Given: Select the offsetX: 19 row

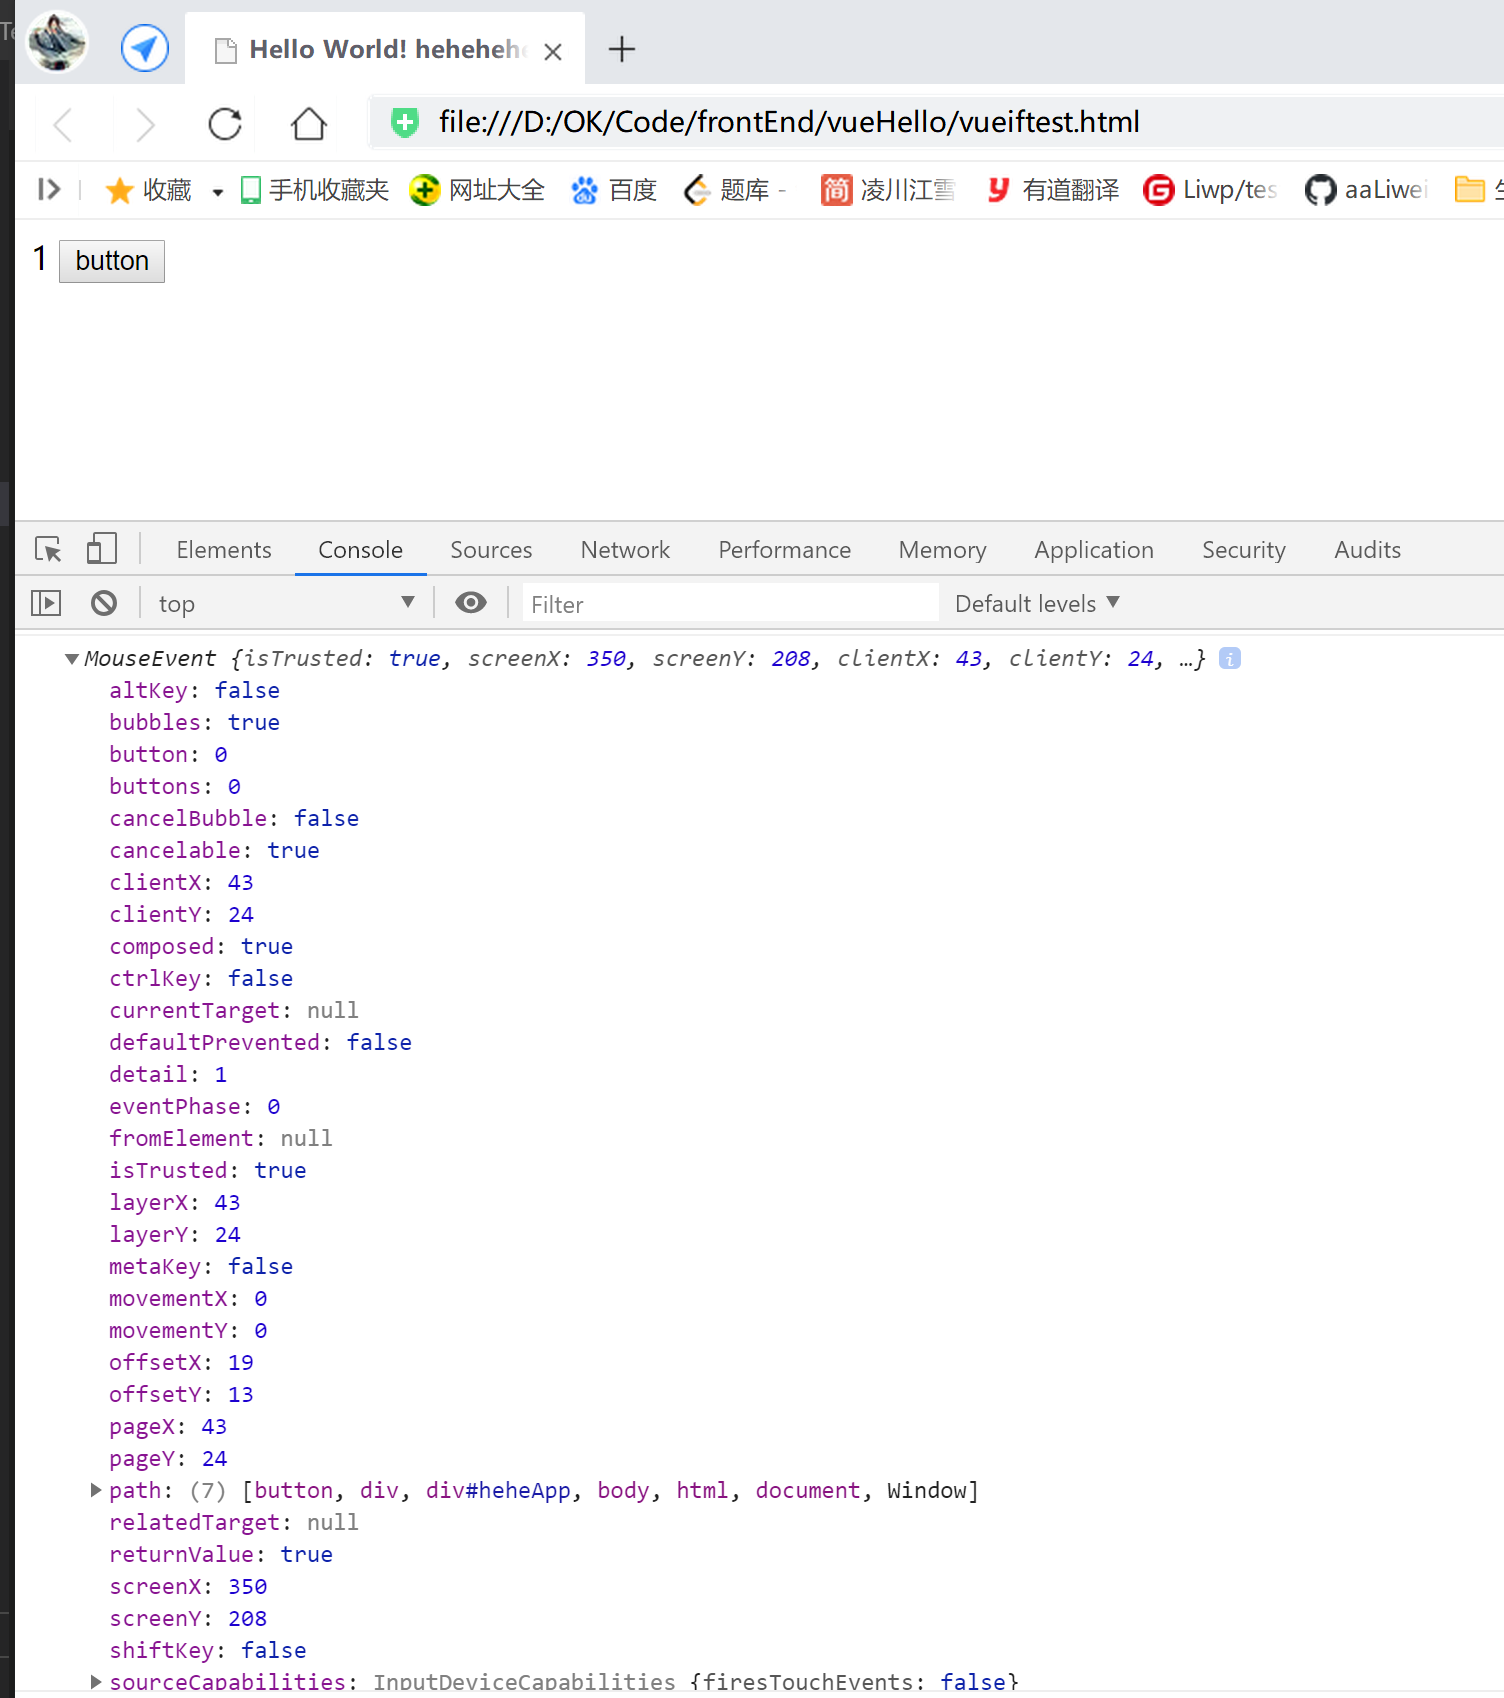Looking at the screenshot, I should tap(181, 1363).
